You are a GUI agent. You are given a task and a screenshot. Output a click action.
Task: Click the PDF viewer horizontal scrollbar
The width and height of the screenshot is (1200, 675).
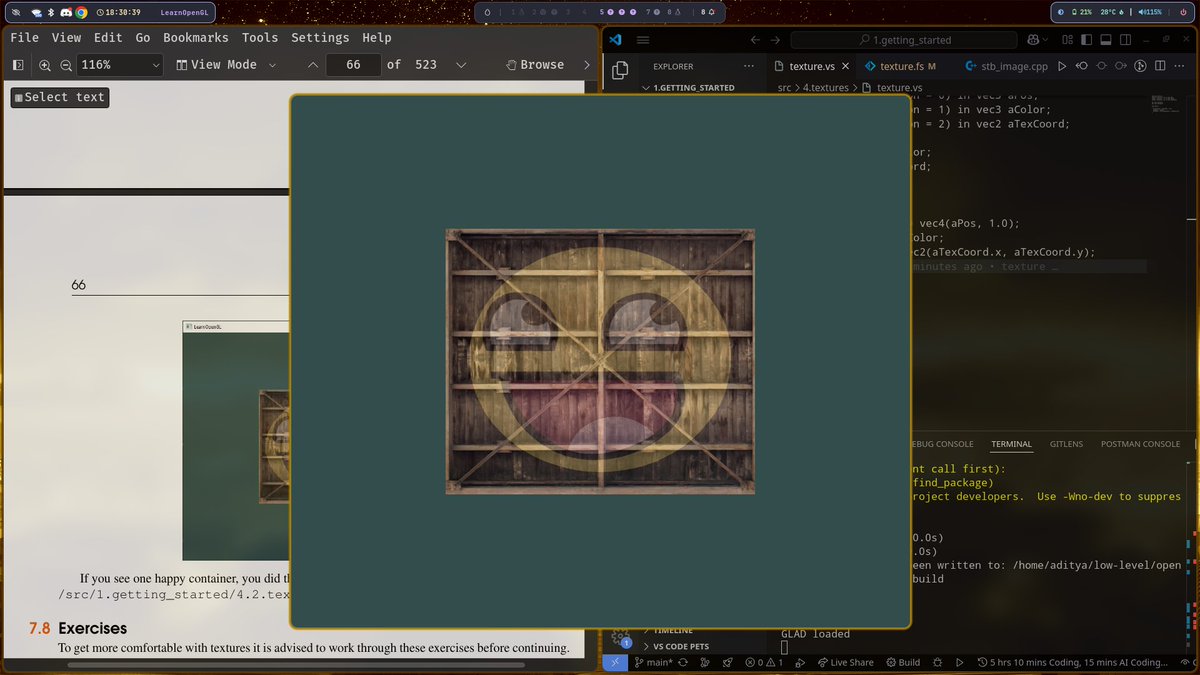(295, 664)
